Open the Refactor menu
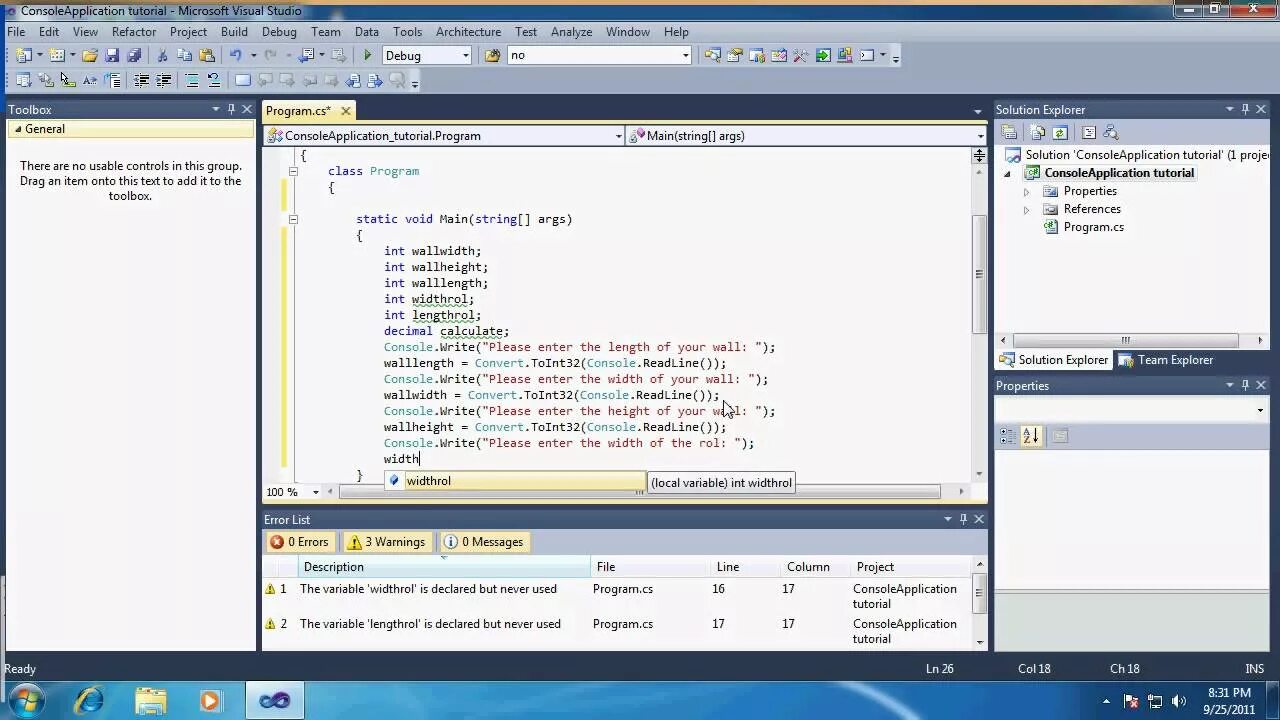1280x720 pixels. (x=134, y=32)
